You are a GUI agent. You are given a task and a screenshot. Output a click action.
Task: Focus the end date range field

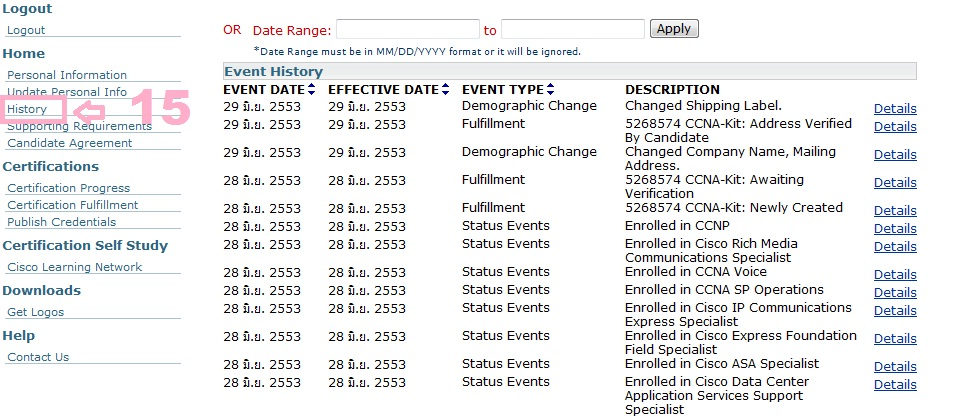[572, 29]
